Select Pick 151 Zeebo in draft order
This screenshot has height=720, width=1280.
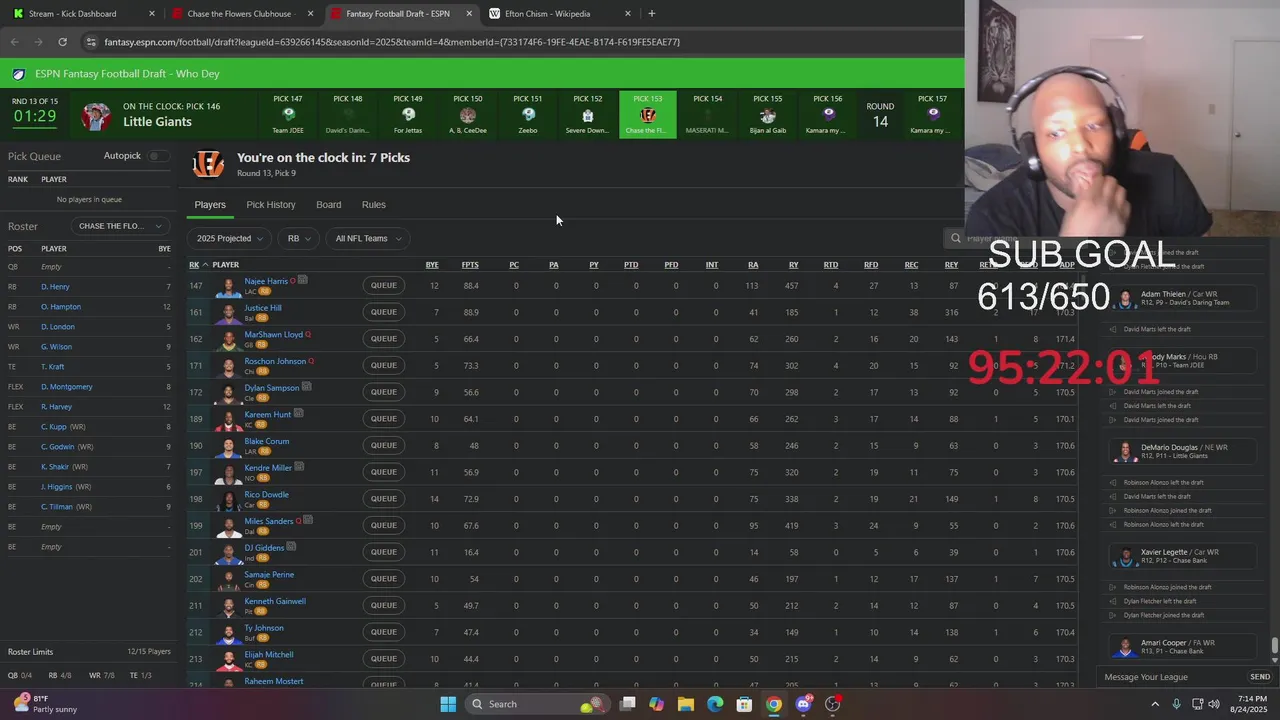(x=528, y=115)
